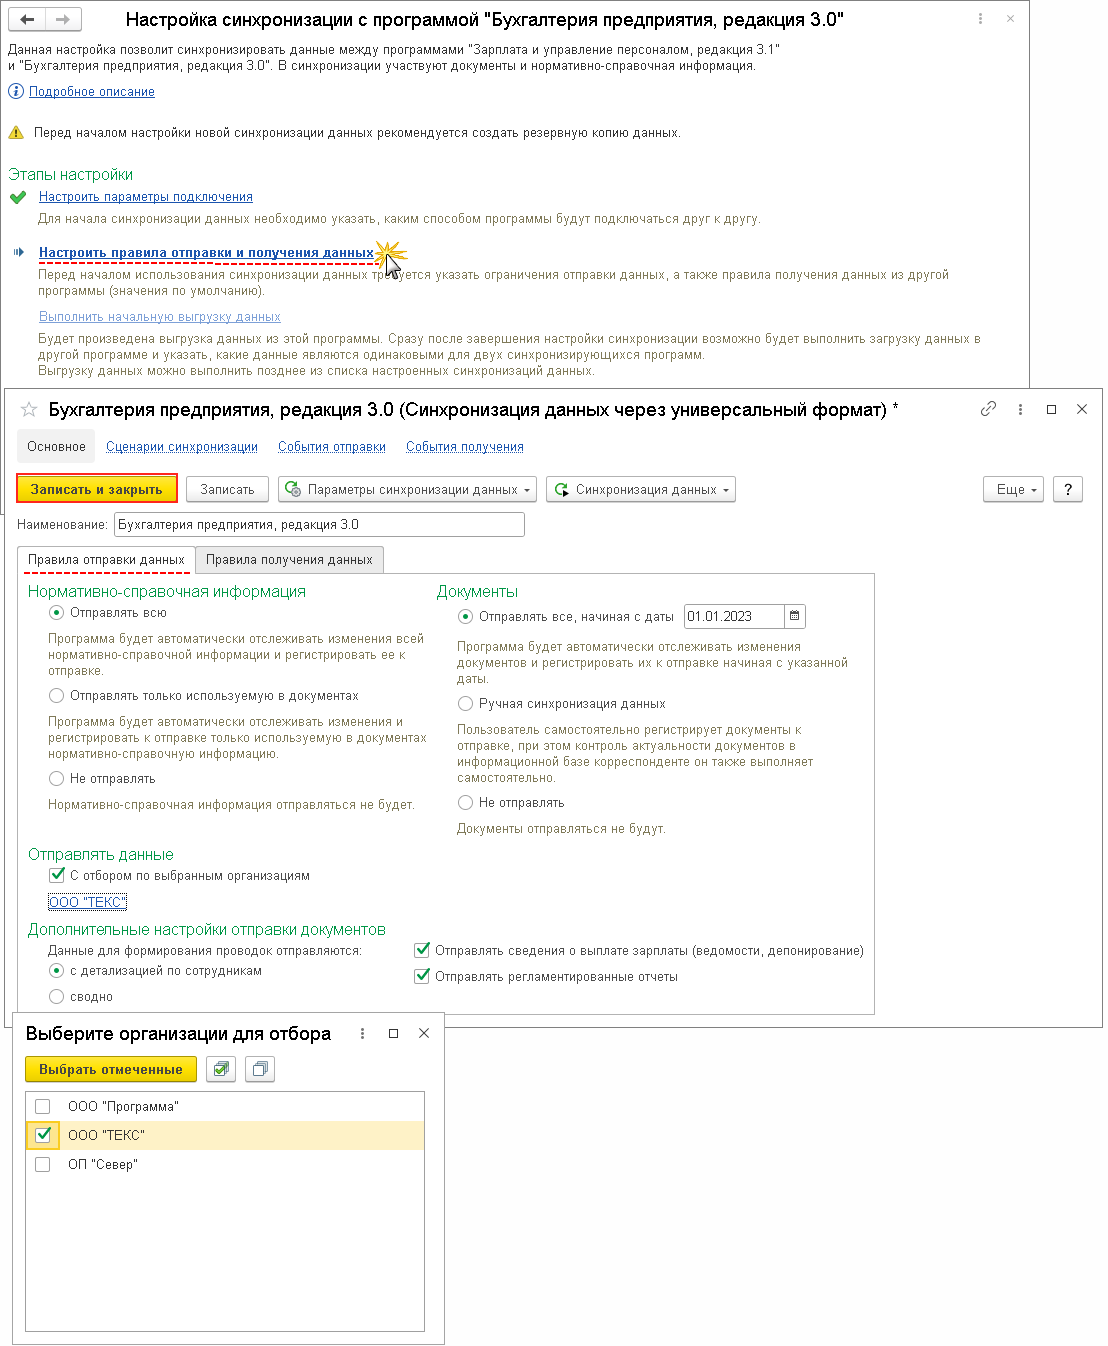Viewport: 1108px width, 1346px height.
Task: Click the check all organizations icon
Action: 221,1069
